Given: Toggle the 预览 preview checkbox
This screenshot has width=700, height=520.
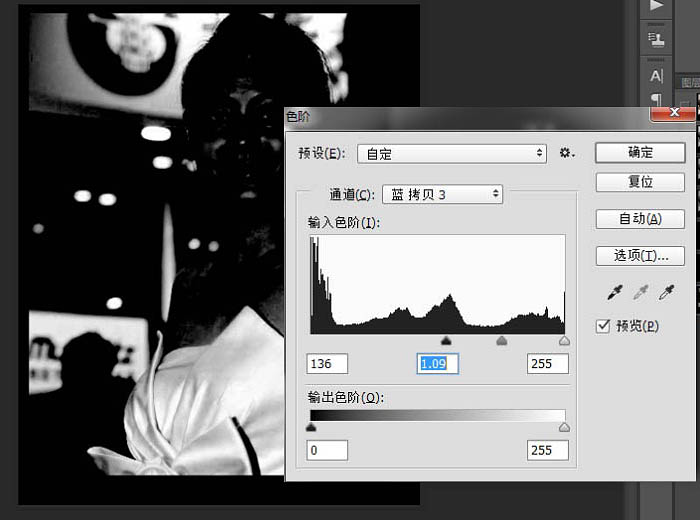Looking at the screenshot, I should coord(603,325).
